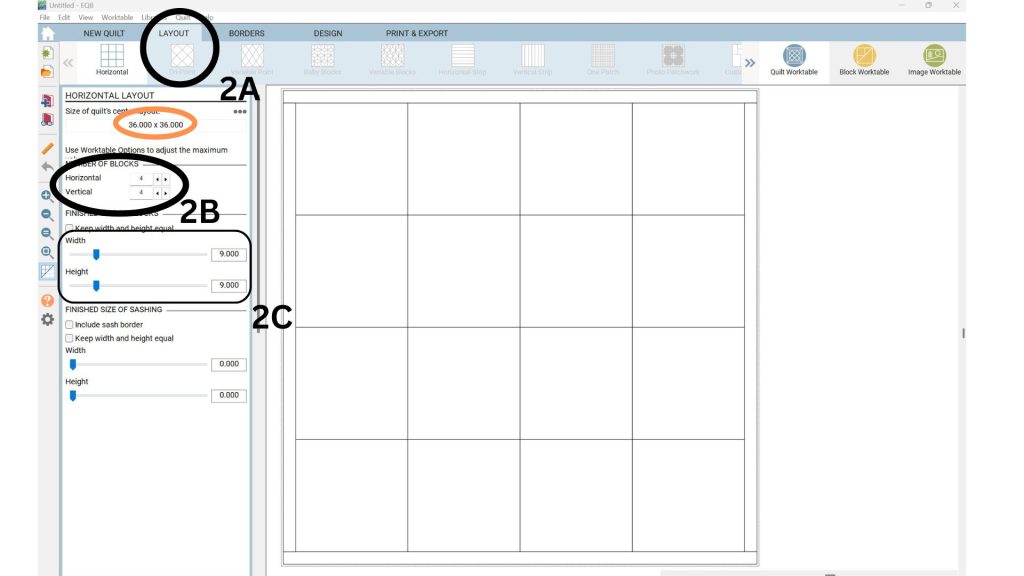Open the Block Worktable
Image resolution: width=1024 pixels, height=576 pixels.
click(863, 59)
